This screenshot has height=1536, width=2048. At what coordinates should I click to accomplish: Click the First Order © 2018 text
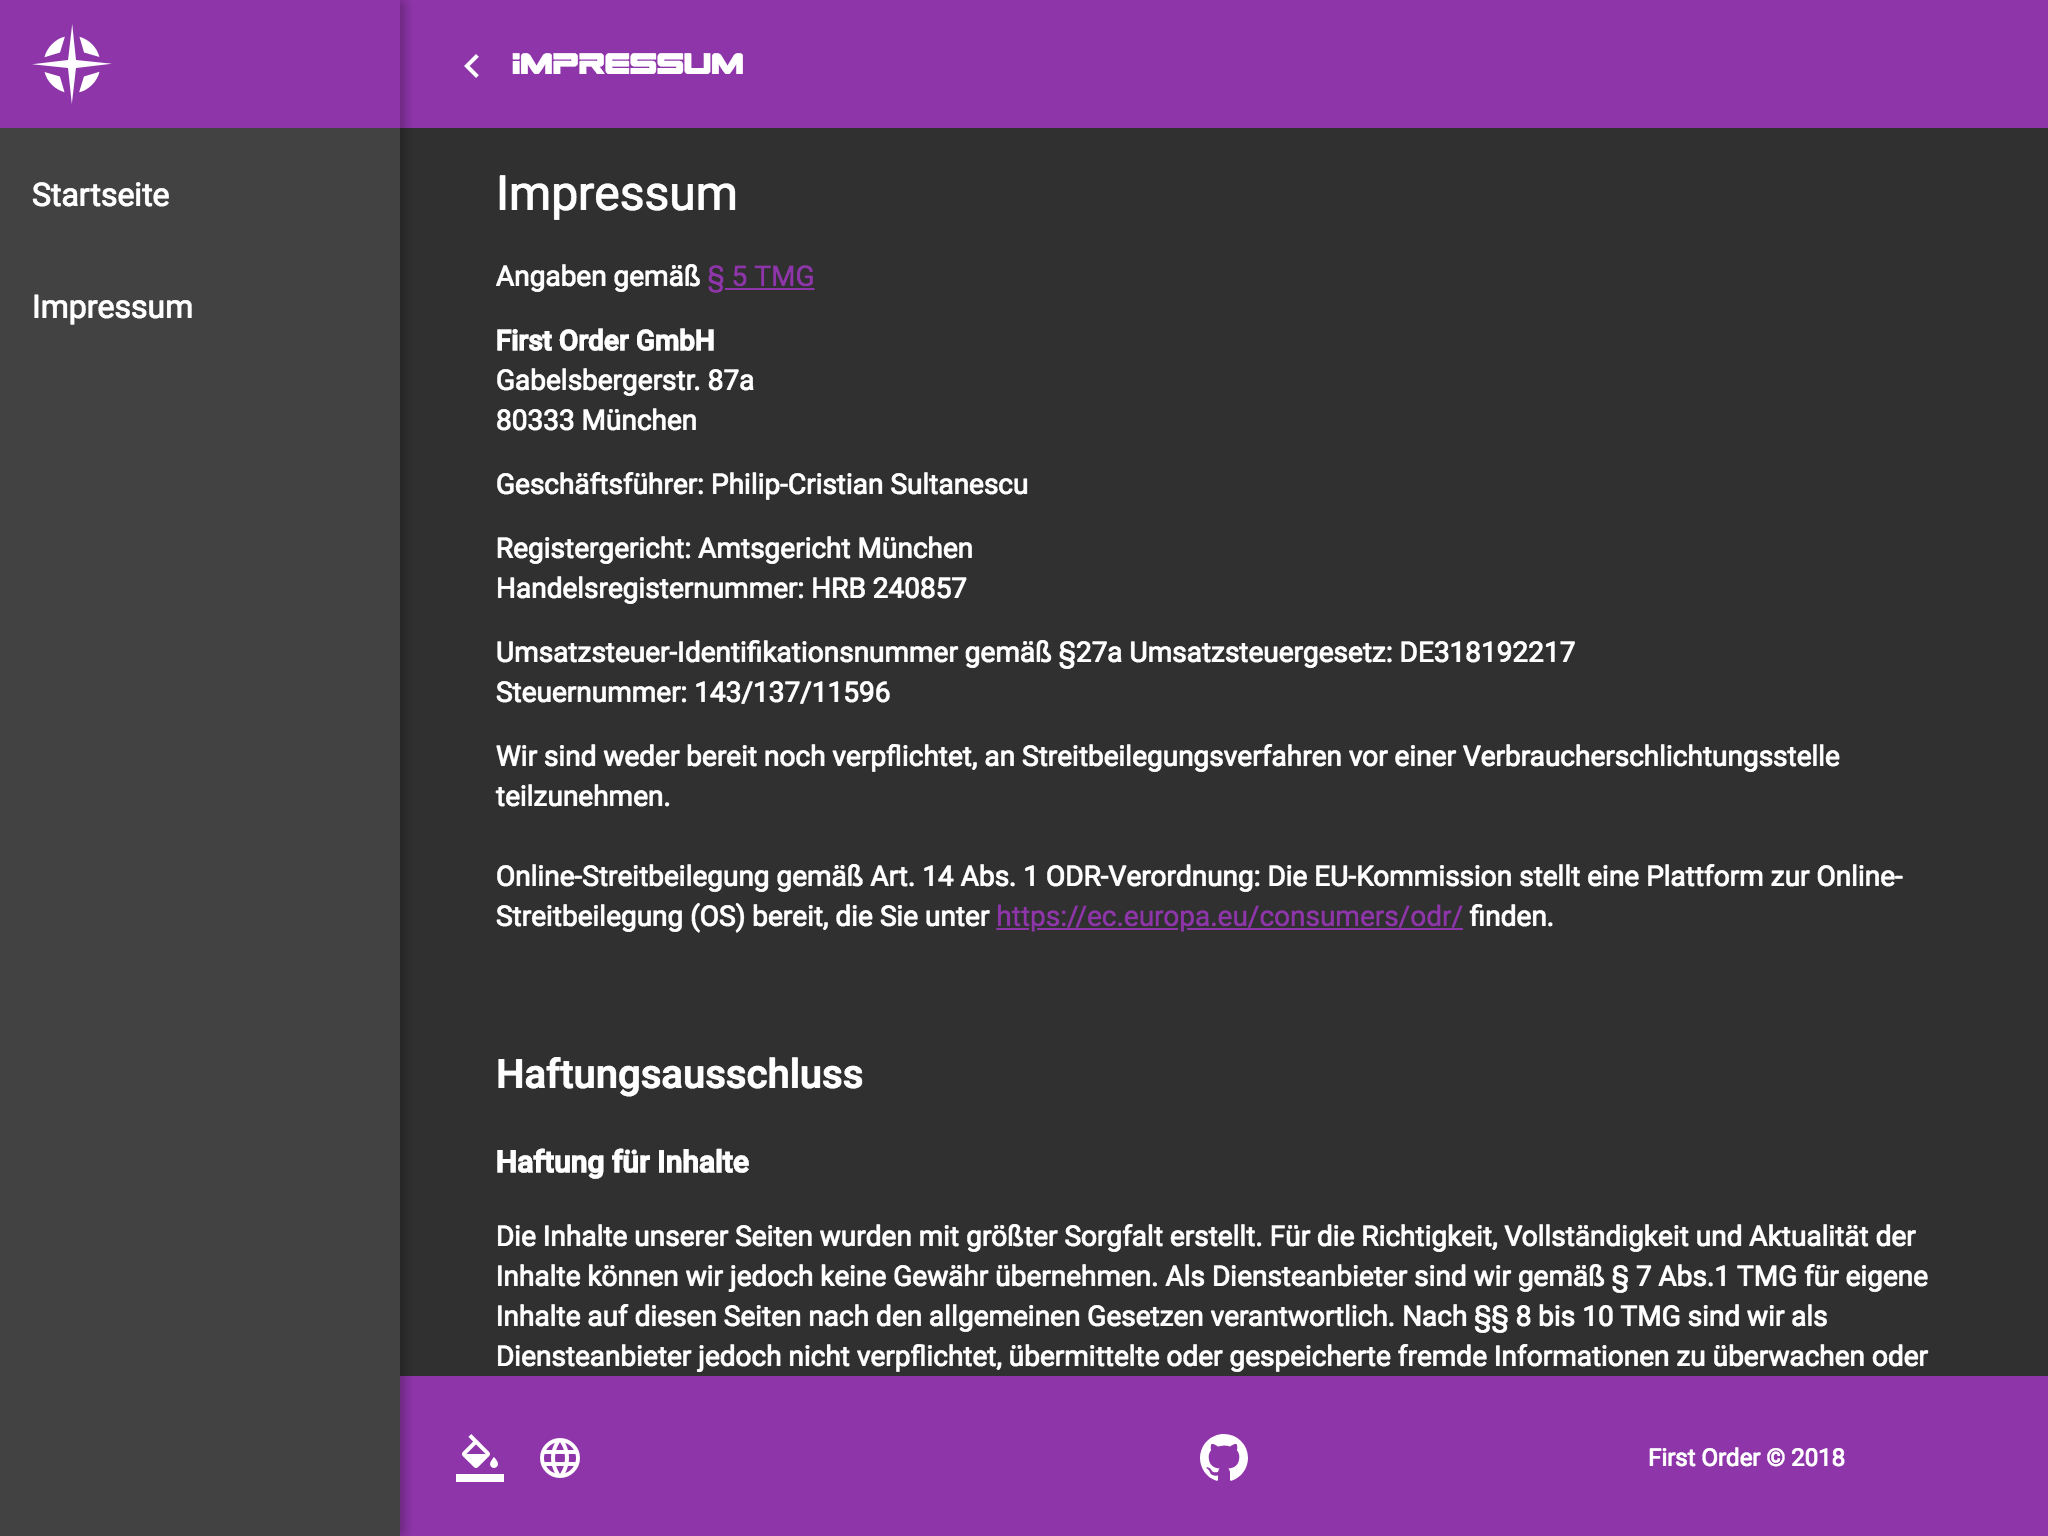[1746, 1457]
